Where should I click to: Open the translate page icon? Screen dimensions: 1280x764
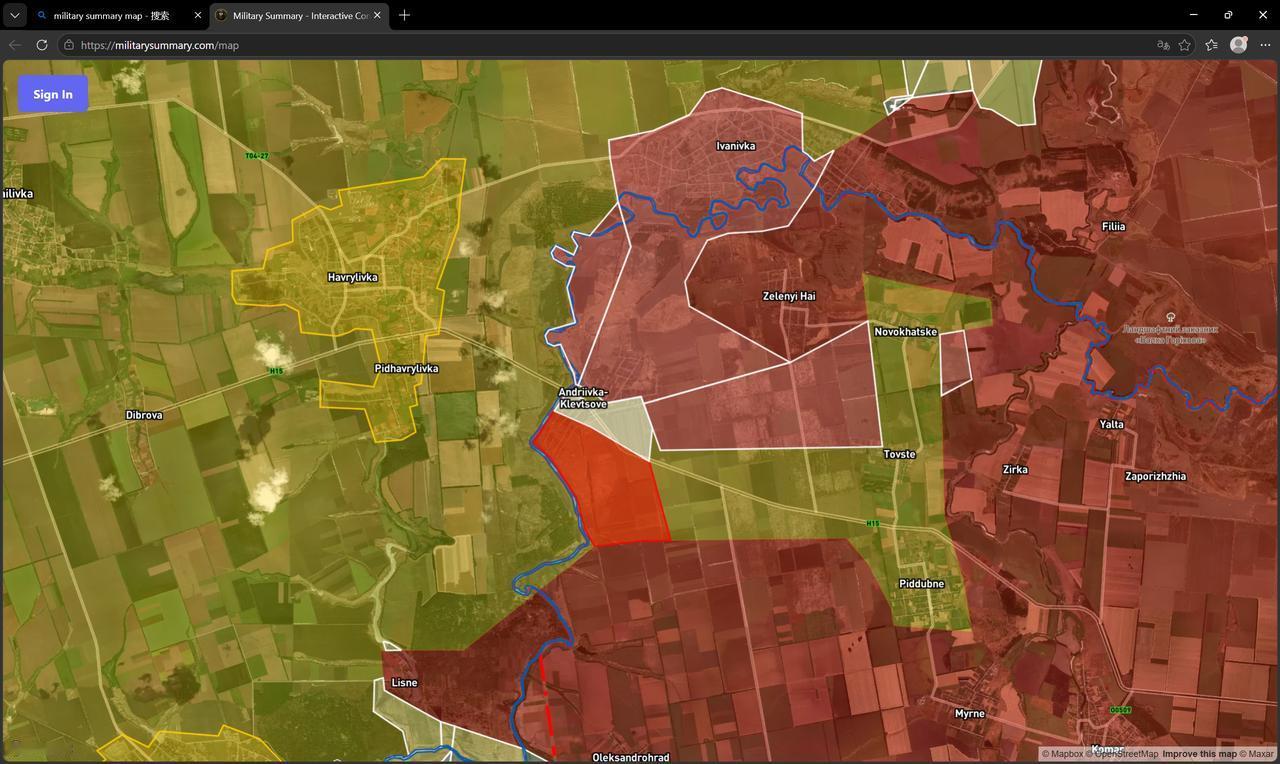point(1163,45)
